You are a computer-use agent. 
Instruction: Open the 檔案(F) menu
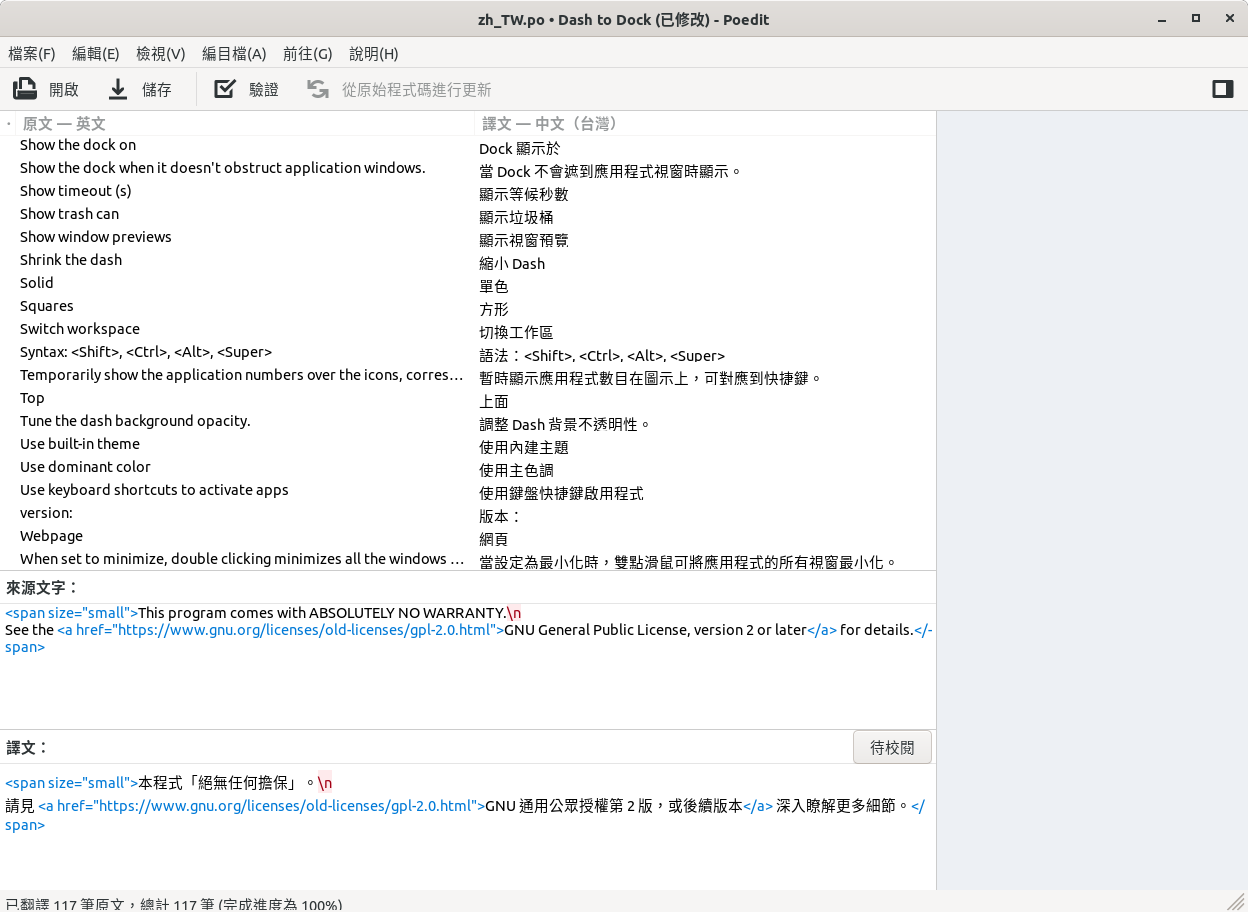[x=32, y=54]
